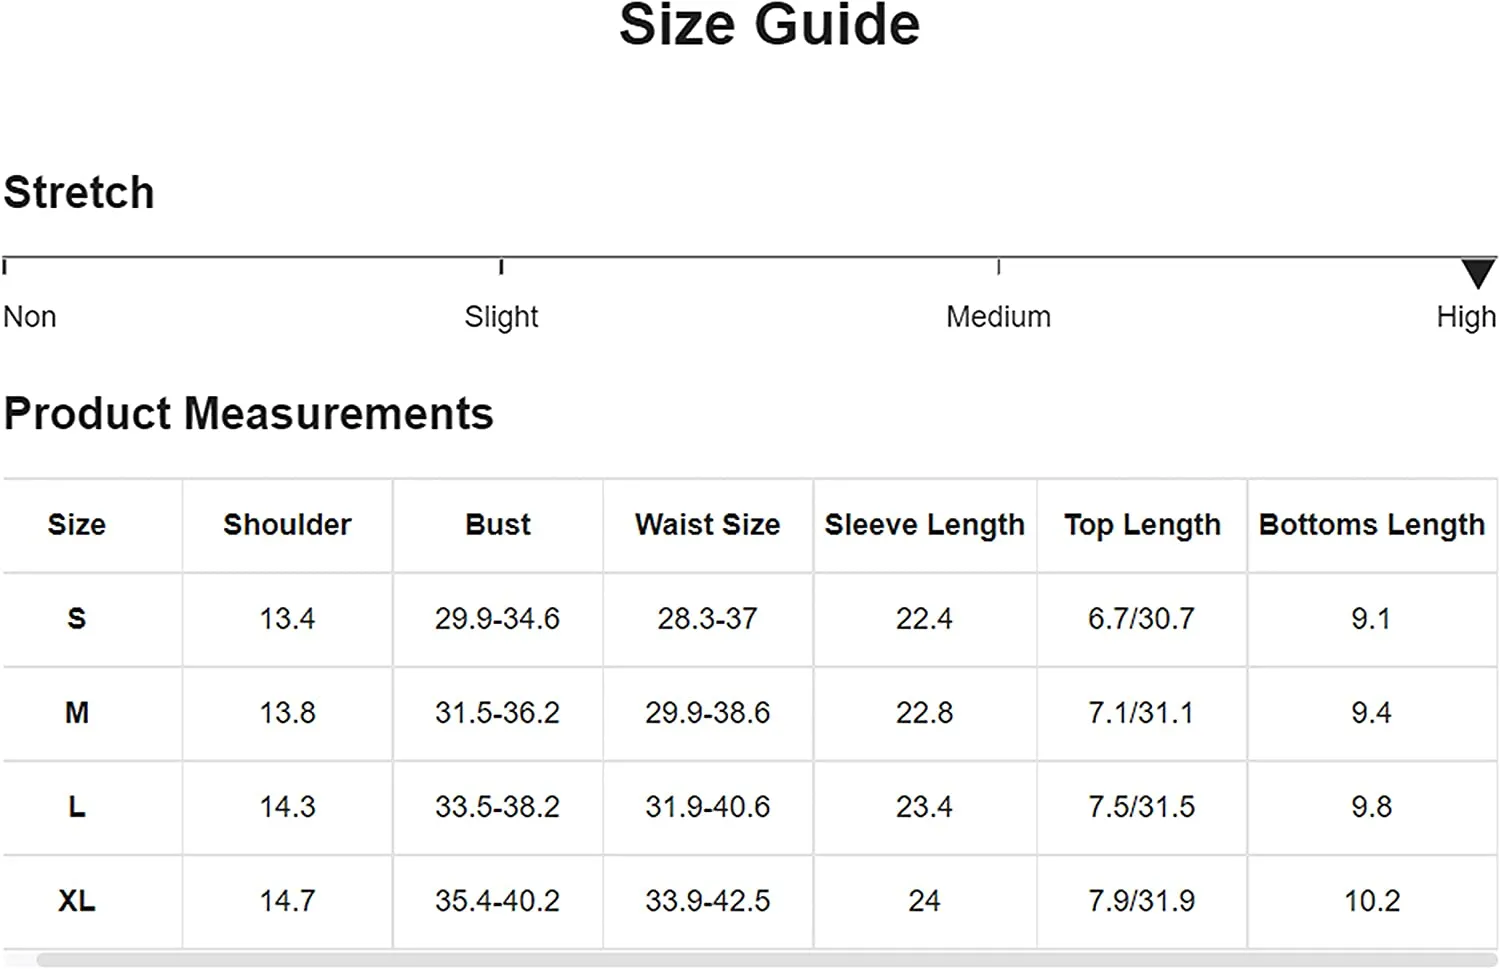The width and height of the screenshot is (1500, 969).
Task: Click the XL bust value 35.4-40.2
Action: tap(497, 901)
